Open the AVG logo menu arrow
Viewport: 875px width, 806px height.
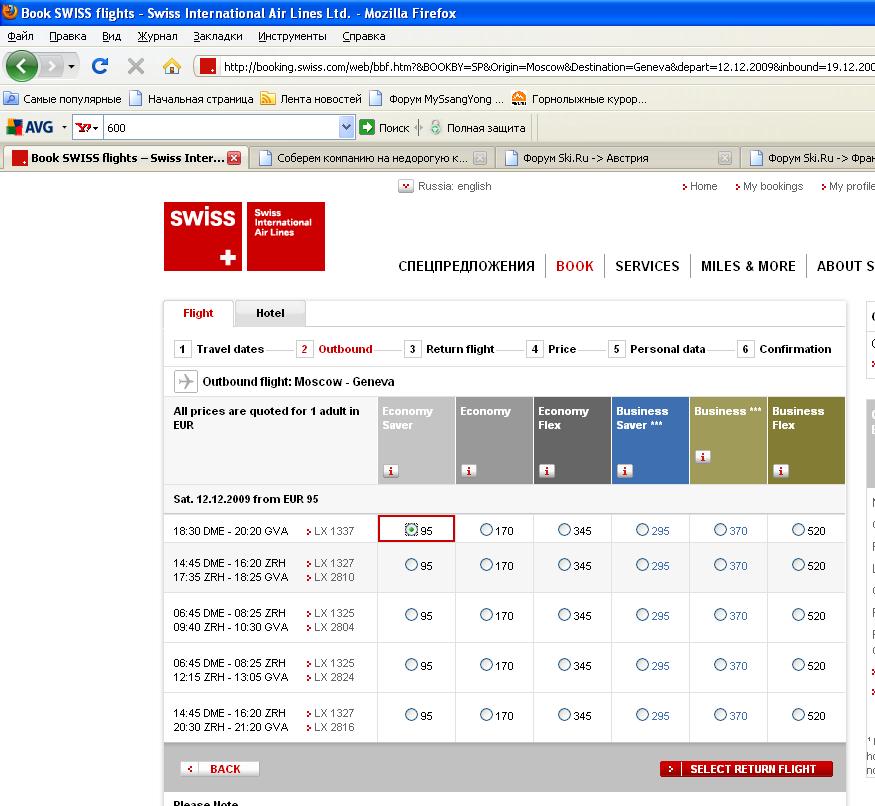(x=64, y=127)
